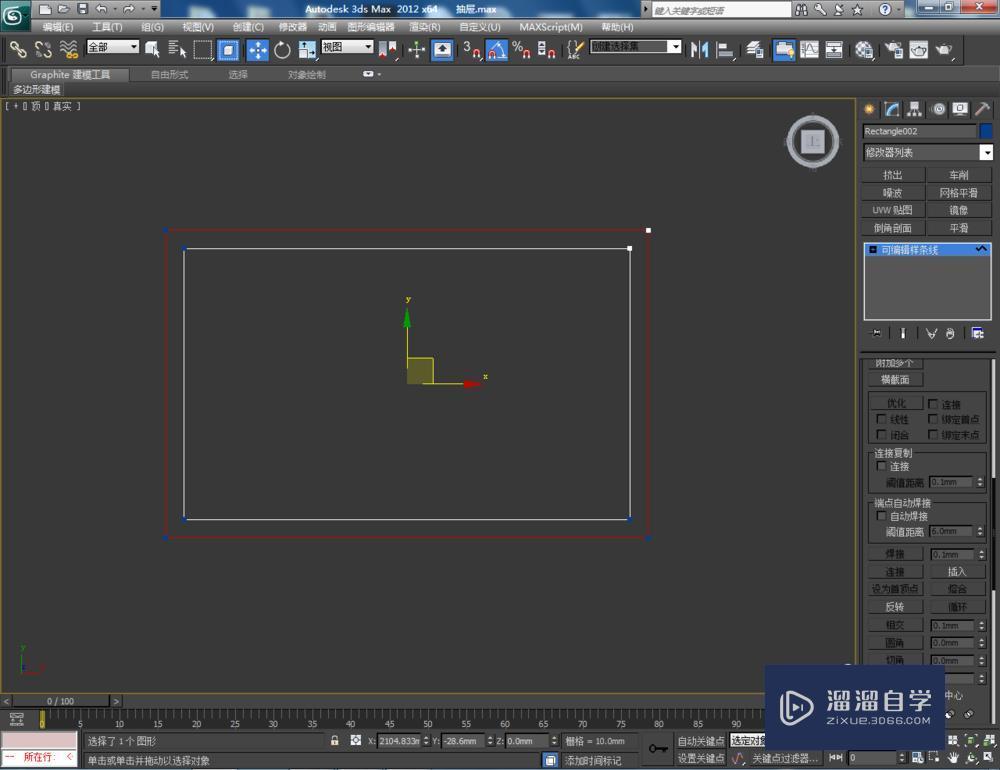This screenshot has height=770, width=1000.
Task: Activate the 选择并旋转 (Rotate) tool
Action: (x=281, y=48)
